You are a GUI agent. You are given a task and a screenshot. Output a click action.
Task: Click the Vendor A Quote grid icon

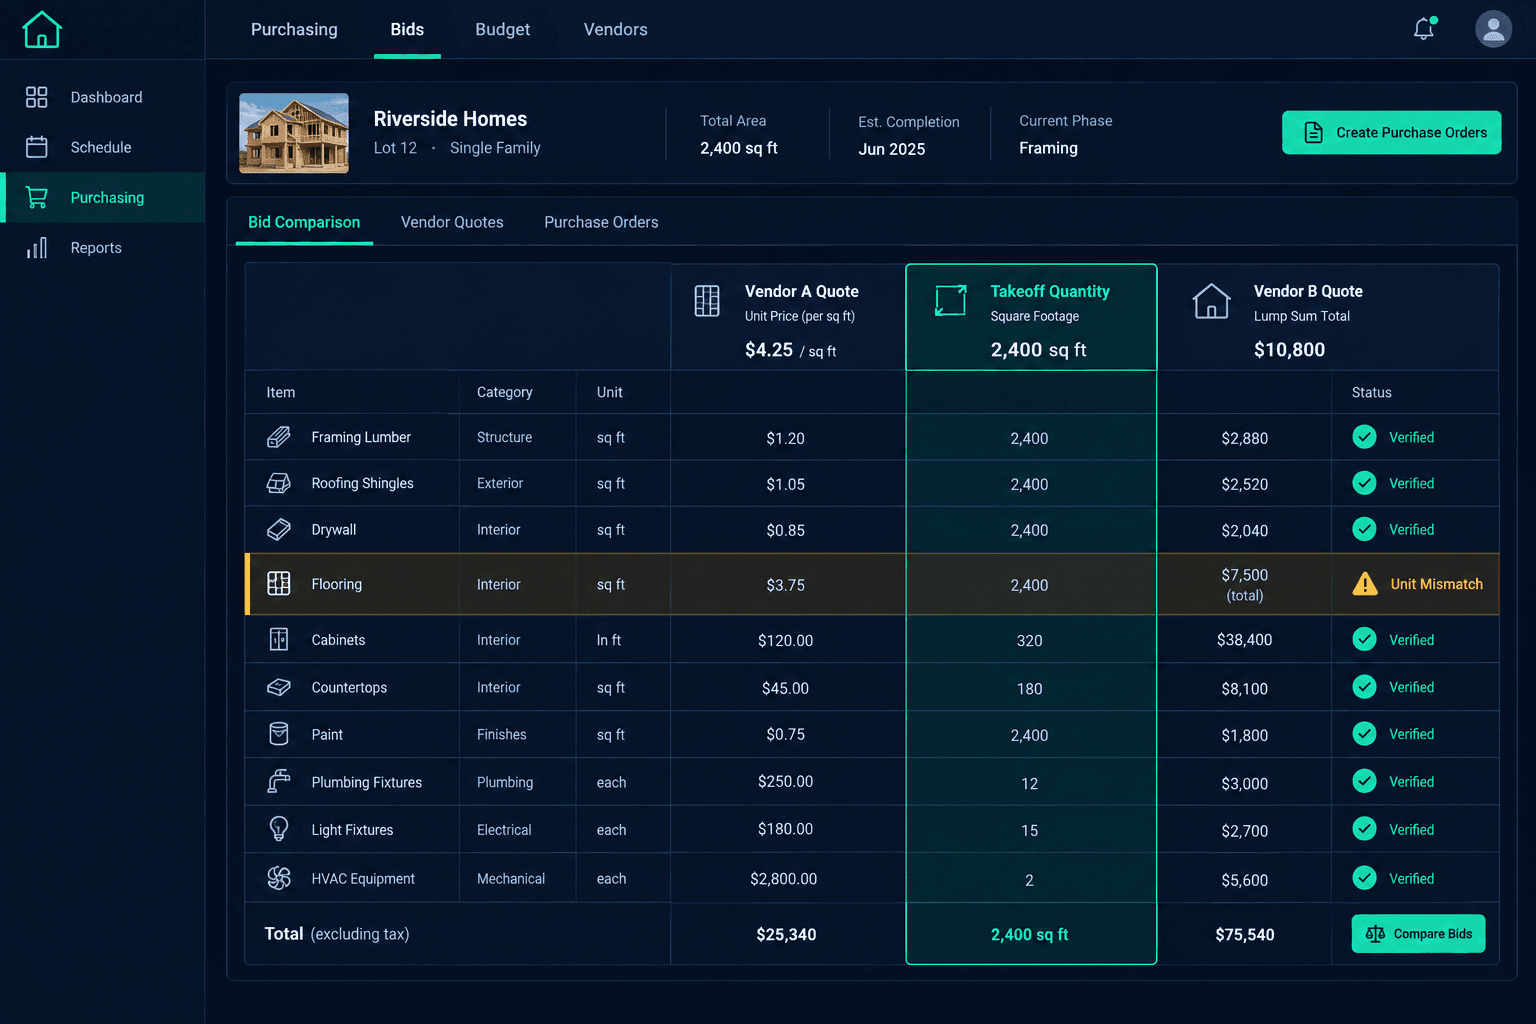(x=707, y=301)
